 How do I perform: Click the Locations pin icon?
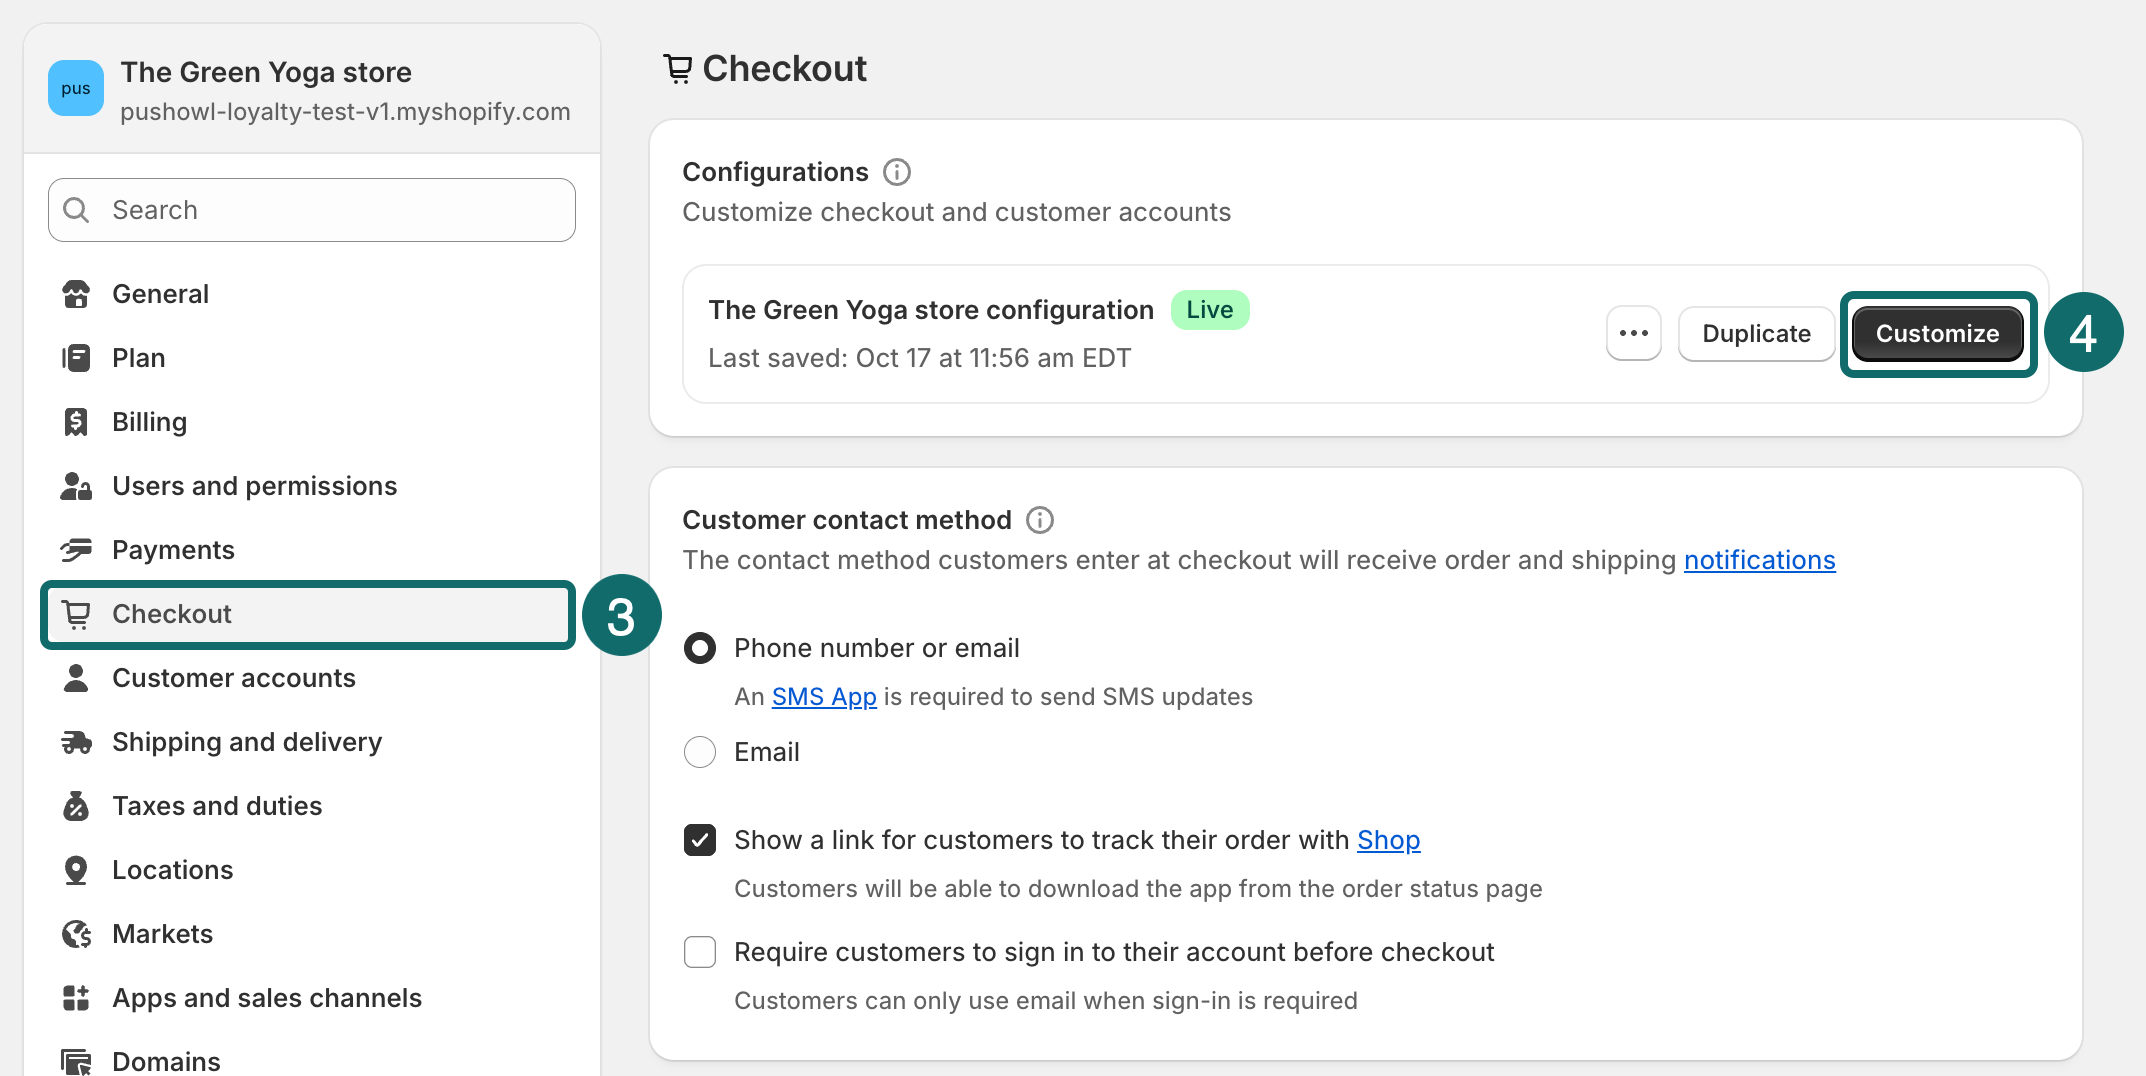pyautogui.click(x=76, y=869)
